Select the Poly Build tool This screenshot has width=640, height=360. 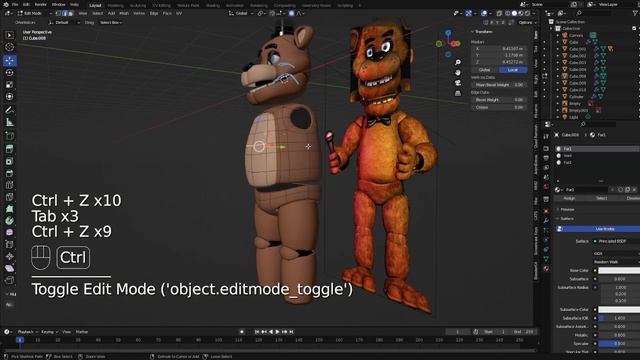(9, 209)
